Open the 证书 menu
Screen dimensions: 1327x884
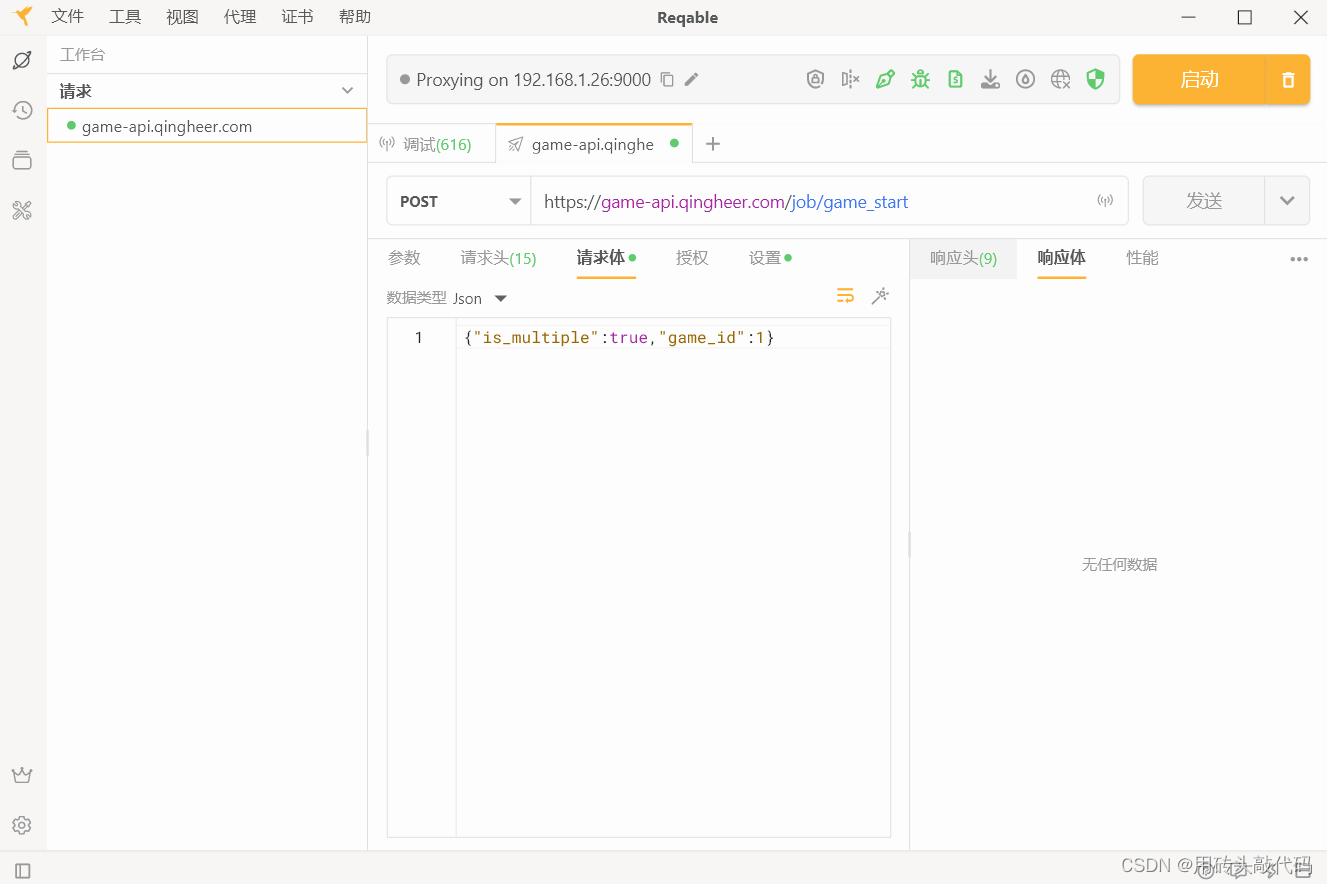coord(297,17)
